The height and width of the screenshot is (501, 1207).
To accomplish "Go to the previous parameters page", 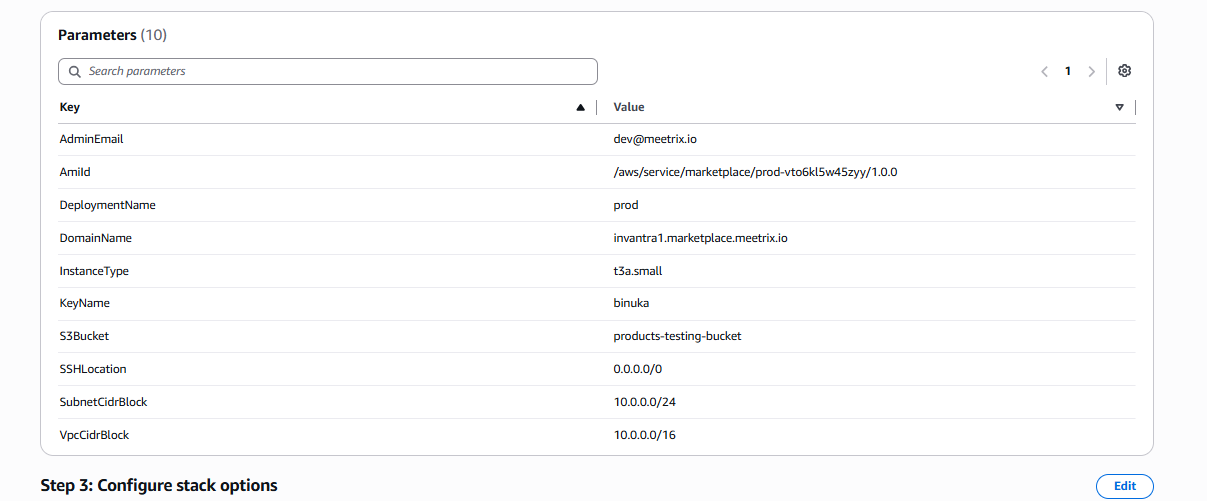I will click(1044, 71).
